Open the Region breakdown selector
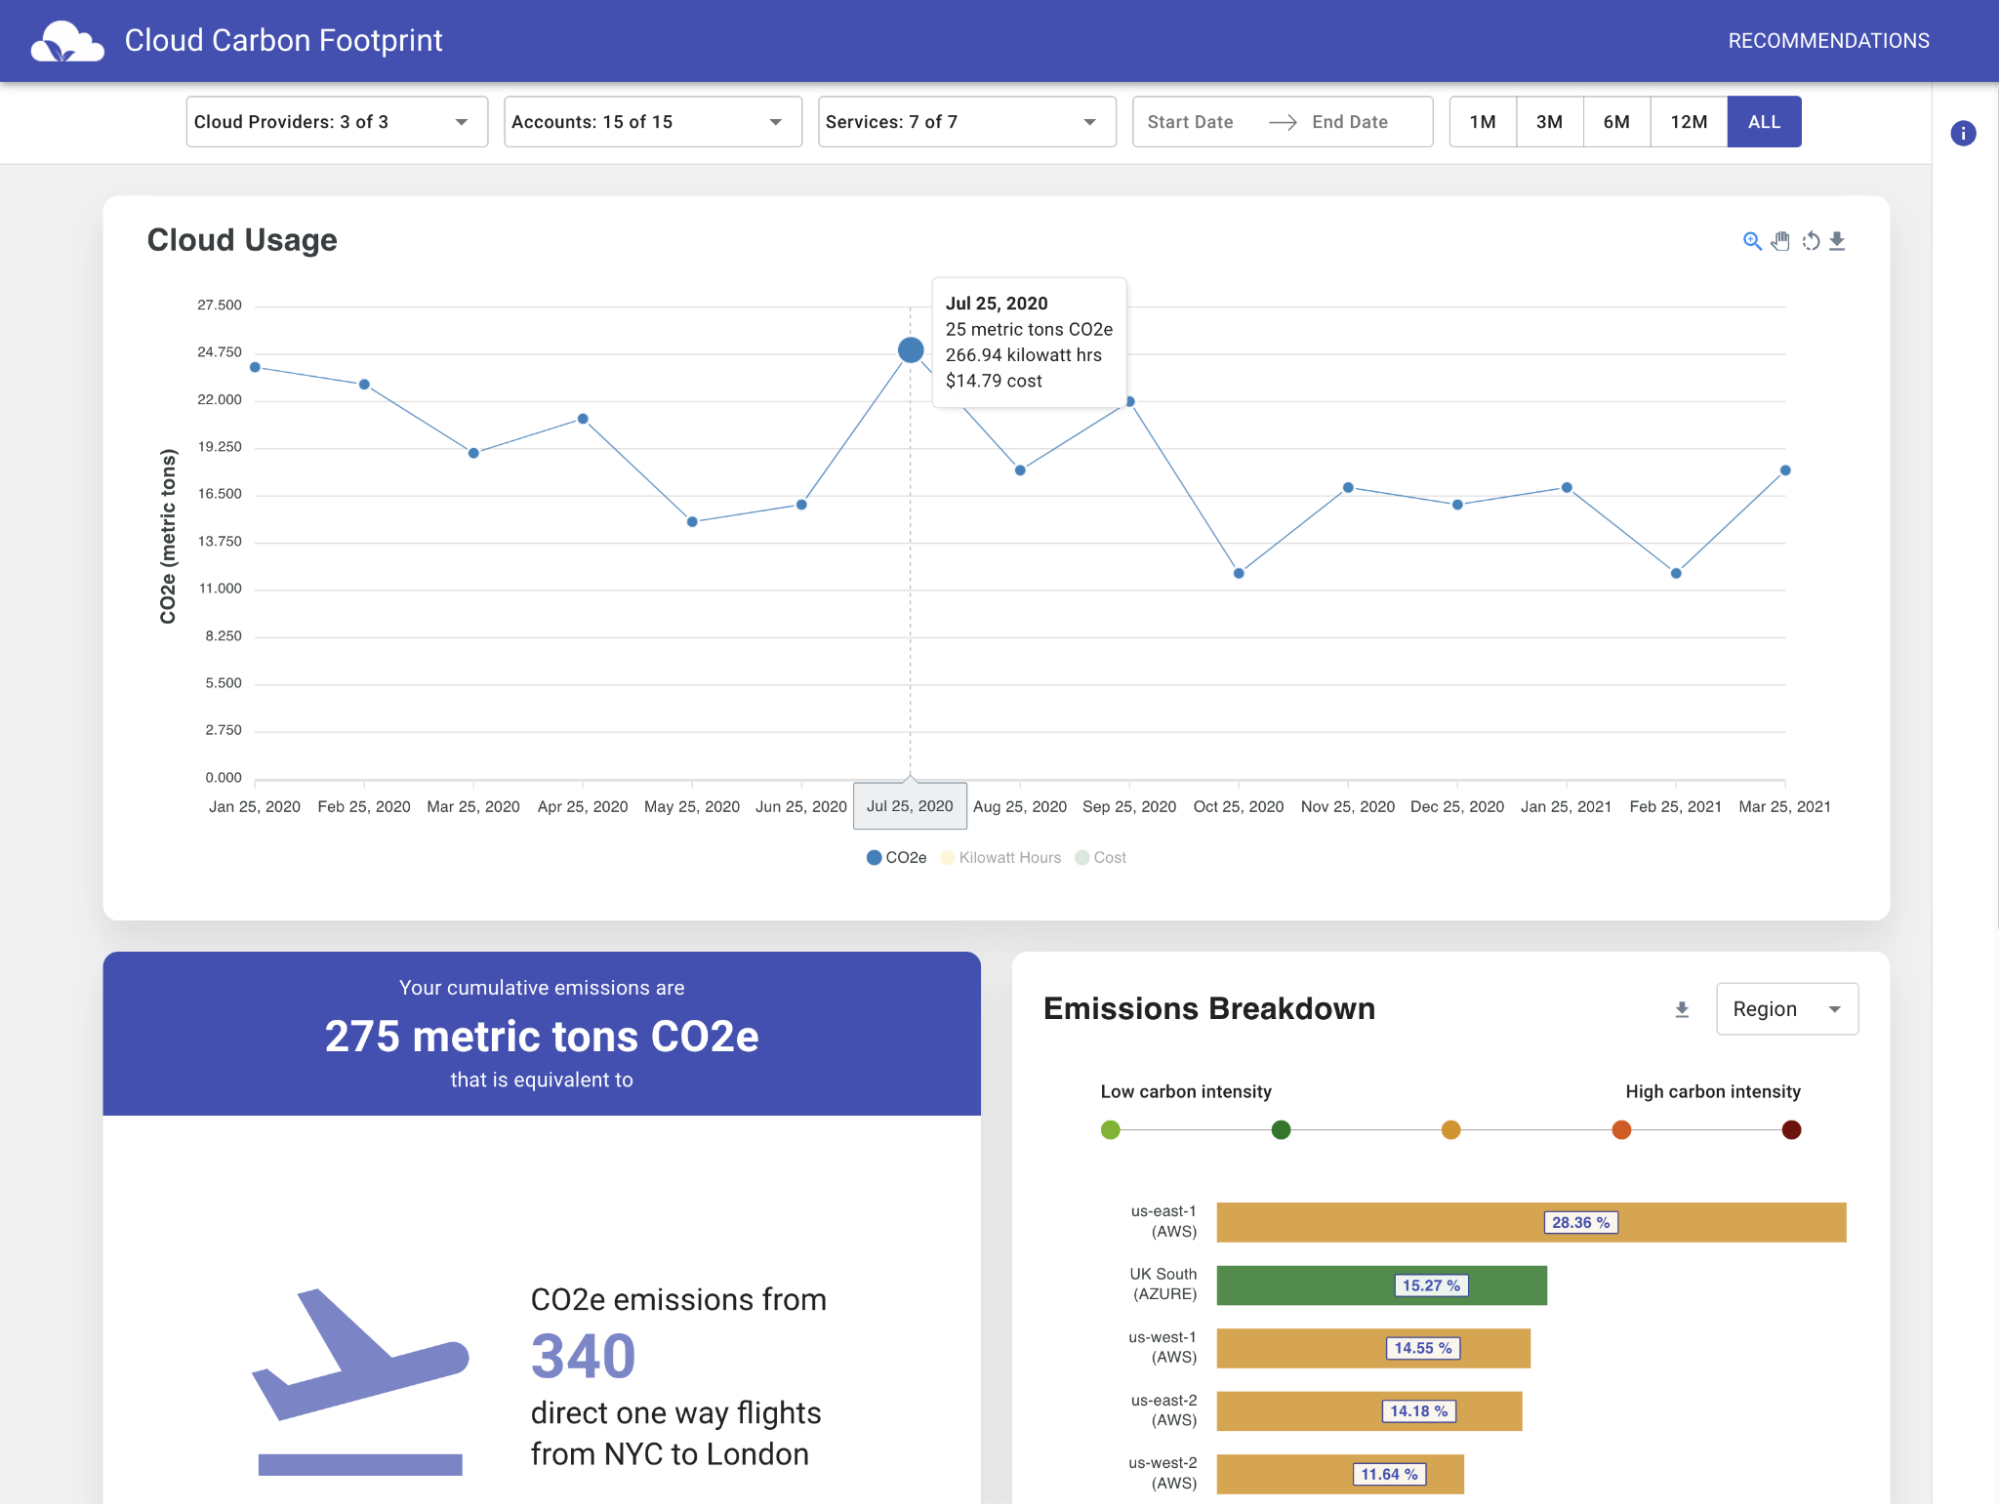The width and height of the screenshot is (1999, 1505). [1786, 1009]
